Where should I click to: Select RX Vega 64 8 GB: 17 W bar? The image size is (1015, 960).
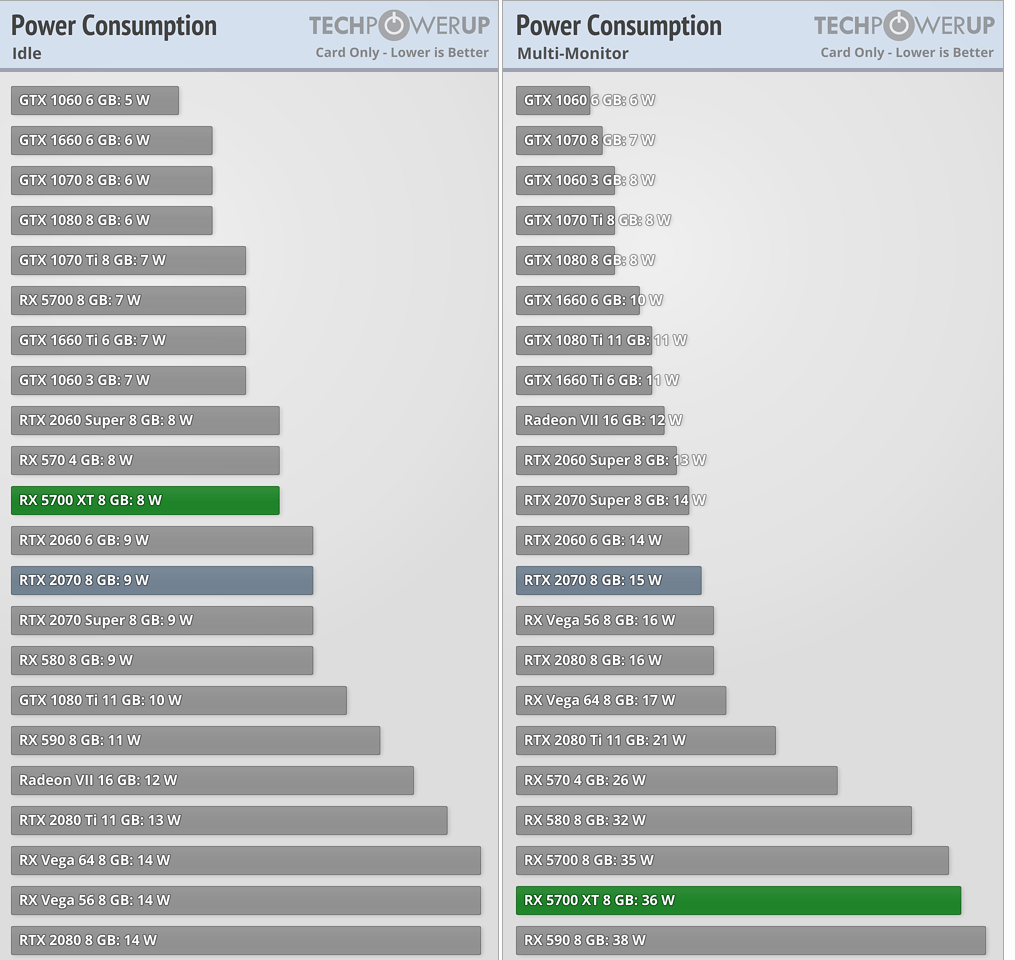tap(621, 700)
